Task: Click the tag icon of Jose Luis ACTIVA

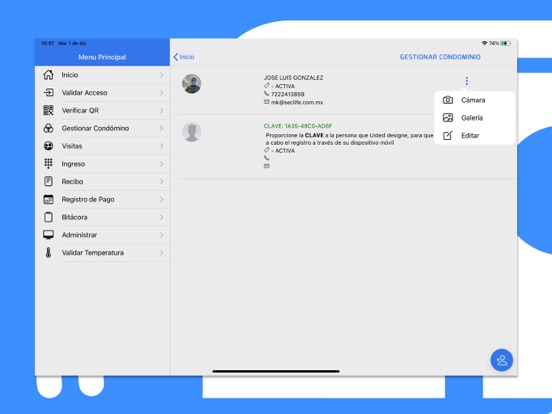Action: [266, 86]
